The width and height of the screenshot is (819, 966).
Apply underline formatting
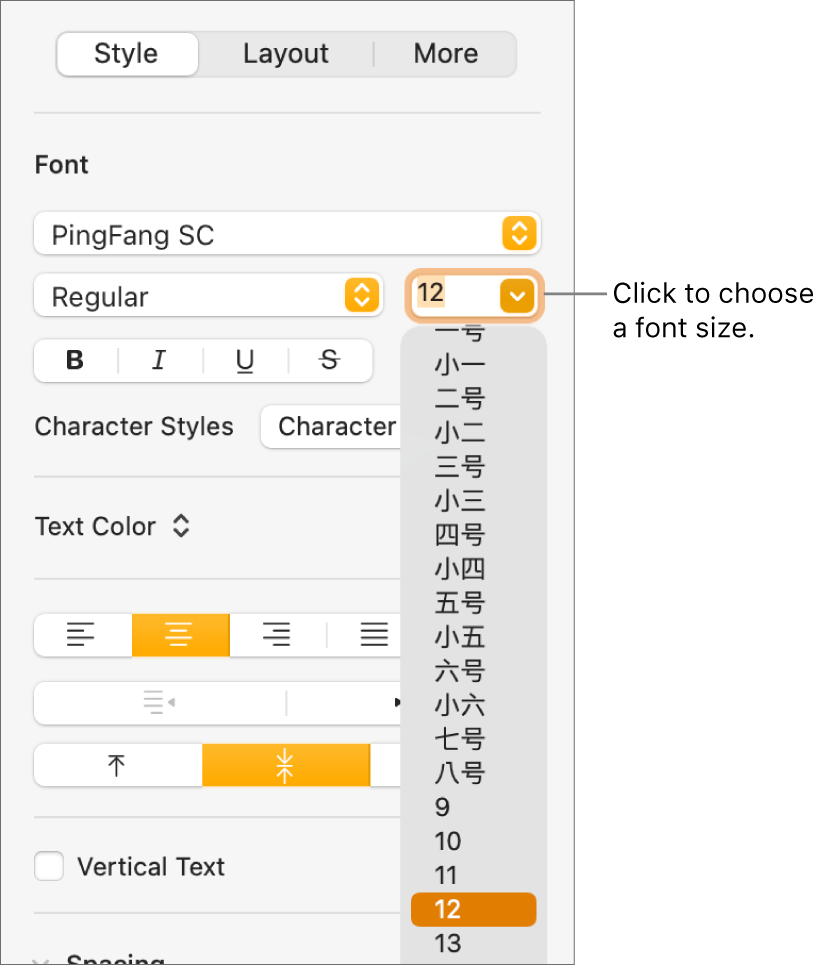(244, 361)
